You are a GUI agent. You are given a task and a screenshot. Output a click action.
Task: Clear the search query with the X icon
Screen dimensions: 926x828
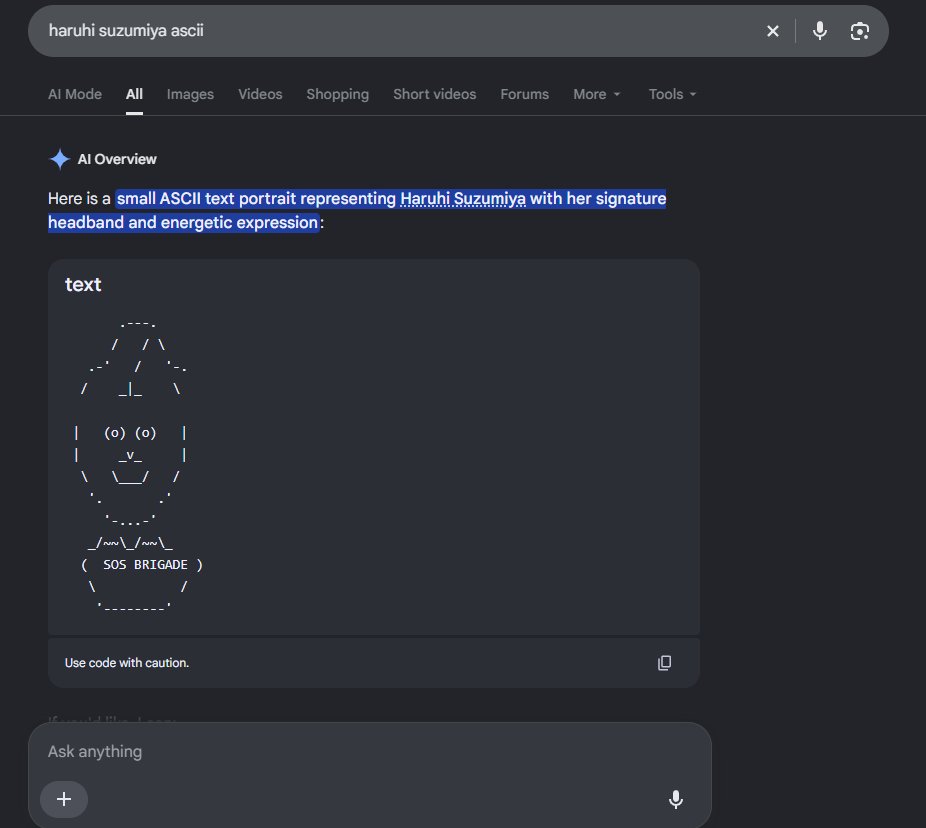coord(772,31)
